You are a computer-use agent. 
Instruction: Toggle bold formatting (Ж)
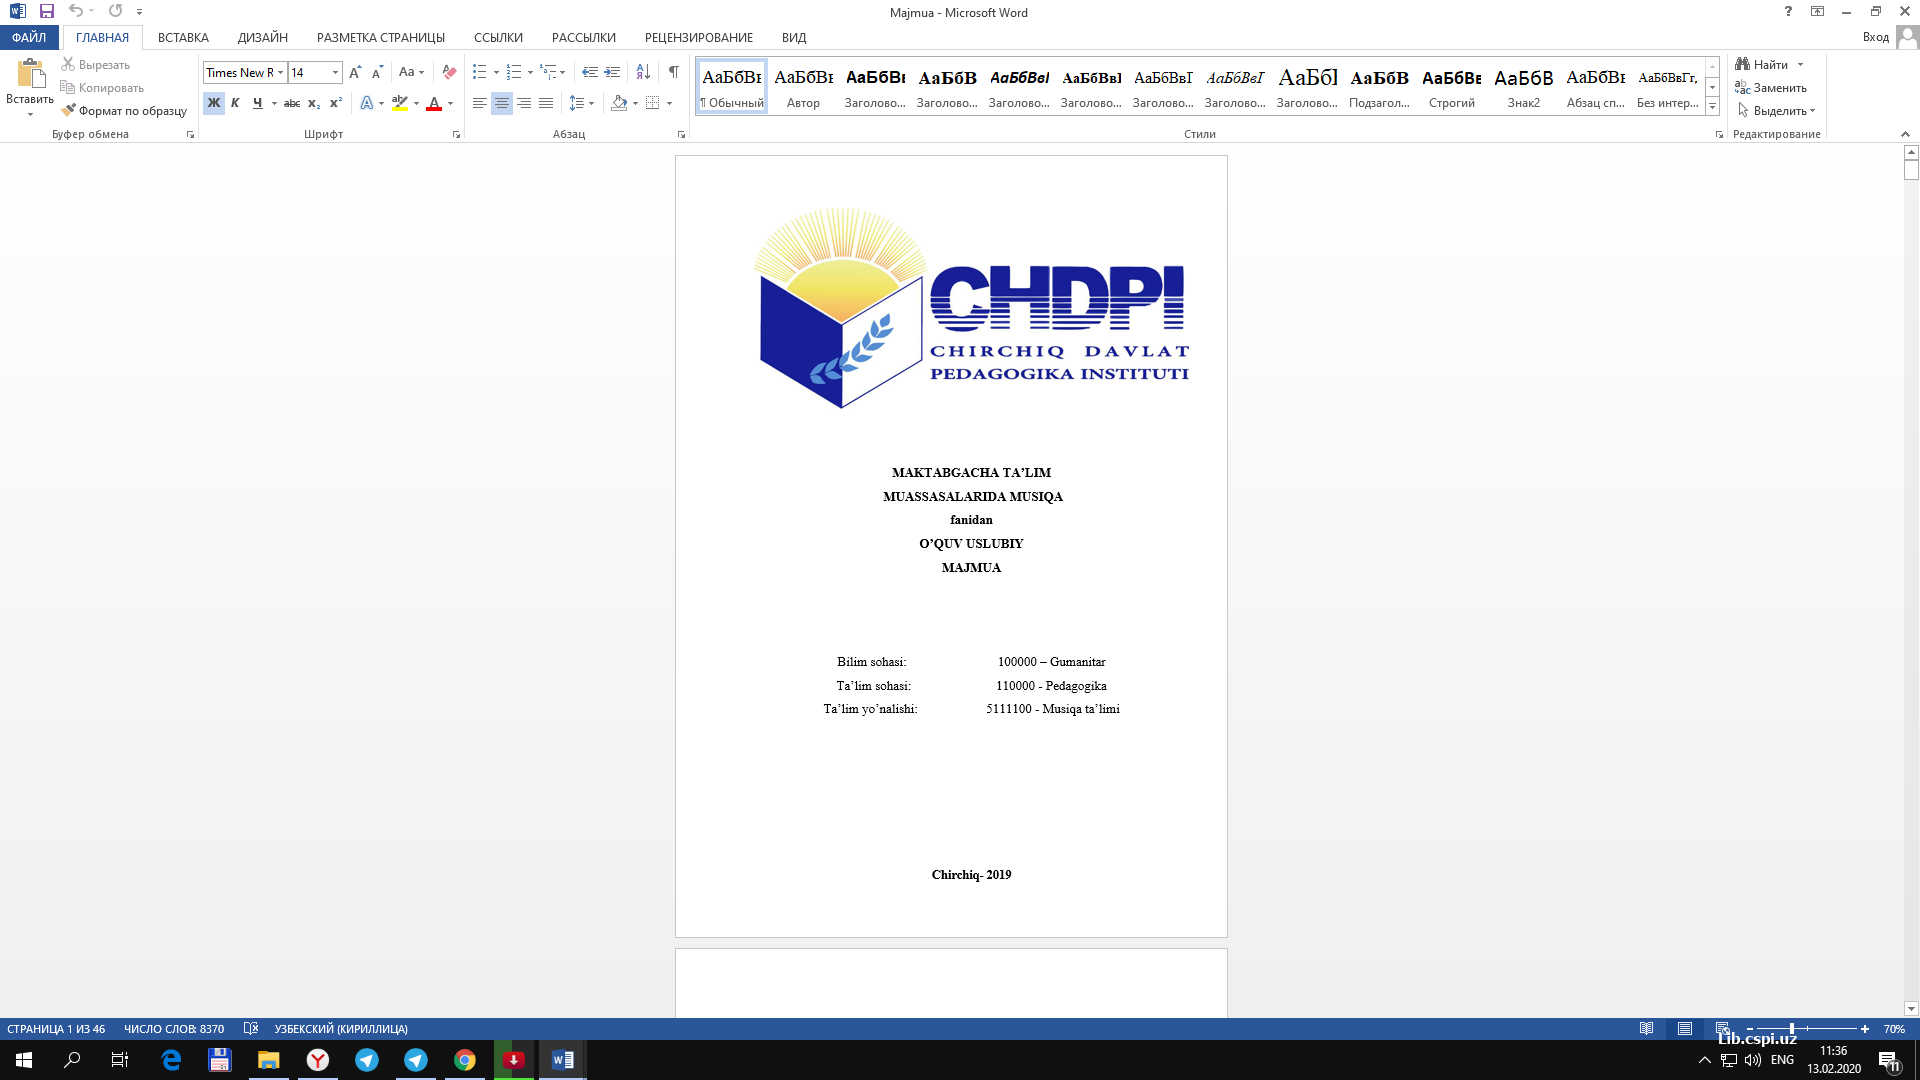pos(214,103)
